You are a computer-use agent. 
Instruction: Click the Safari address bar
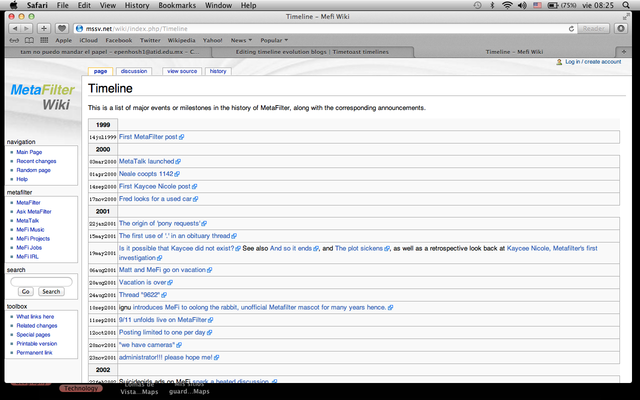pyautogui.click(x=324, y=29)
